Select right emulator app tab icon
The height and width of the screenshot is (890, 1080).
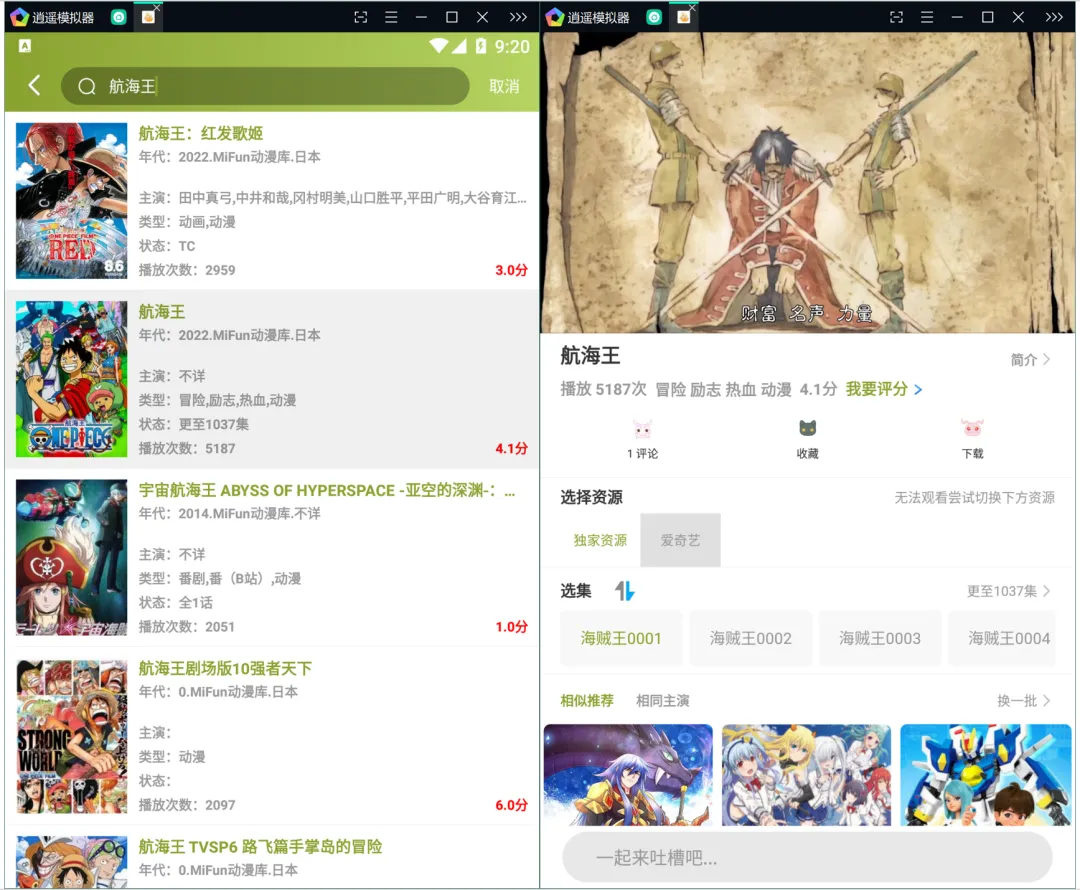pos(684,17)
